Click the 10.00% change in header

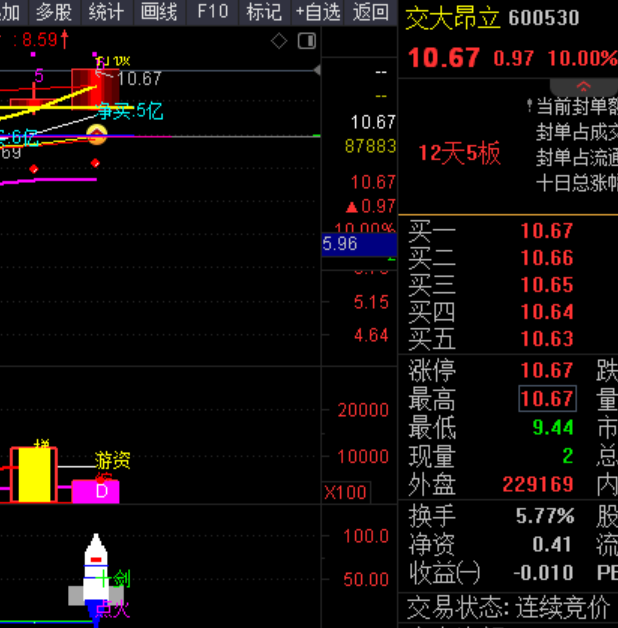[x=583, y=58]
